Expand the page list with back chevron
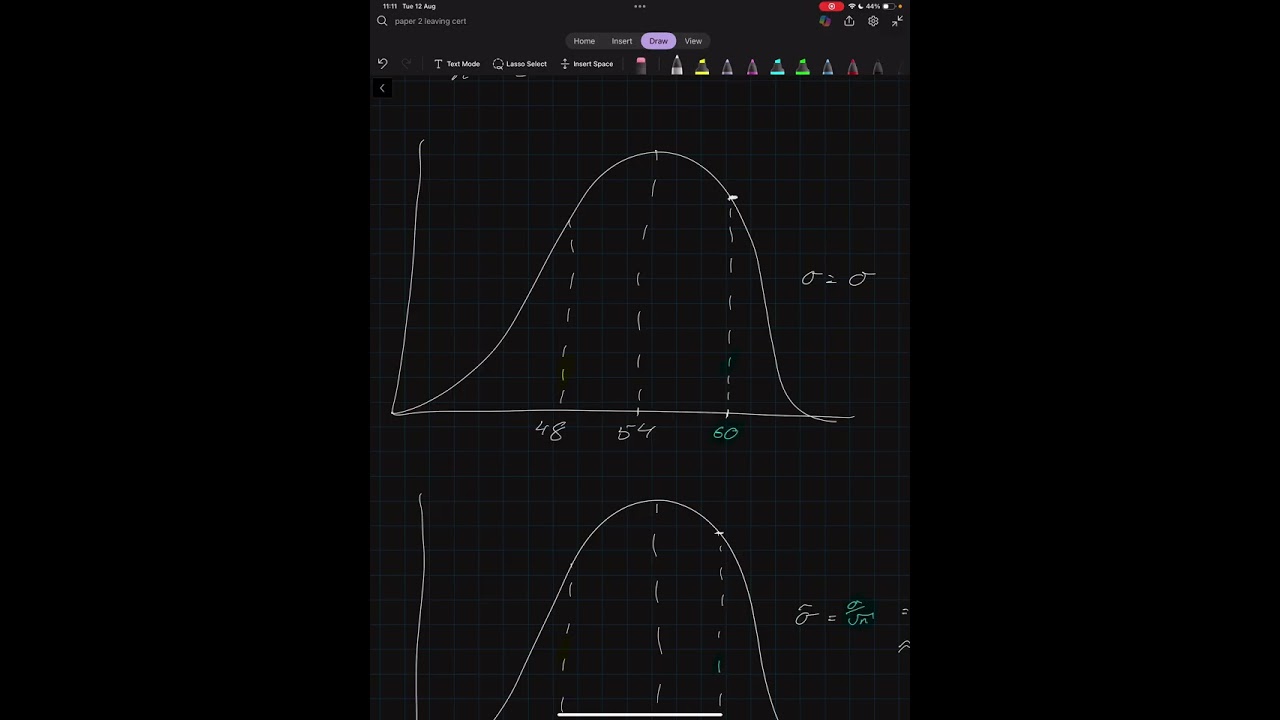The height and width of the screenshot is (720, 1280). [x=382, y=88]
